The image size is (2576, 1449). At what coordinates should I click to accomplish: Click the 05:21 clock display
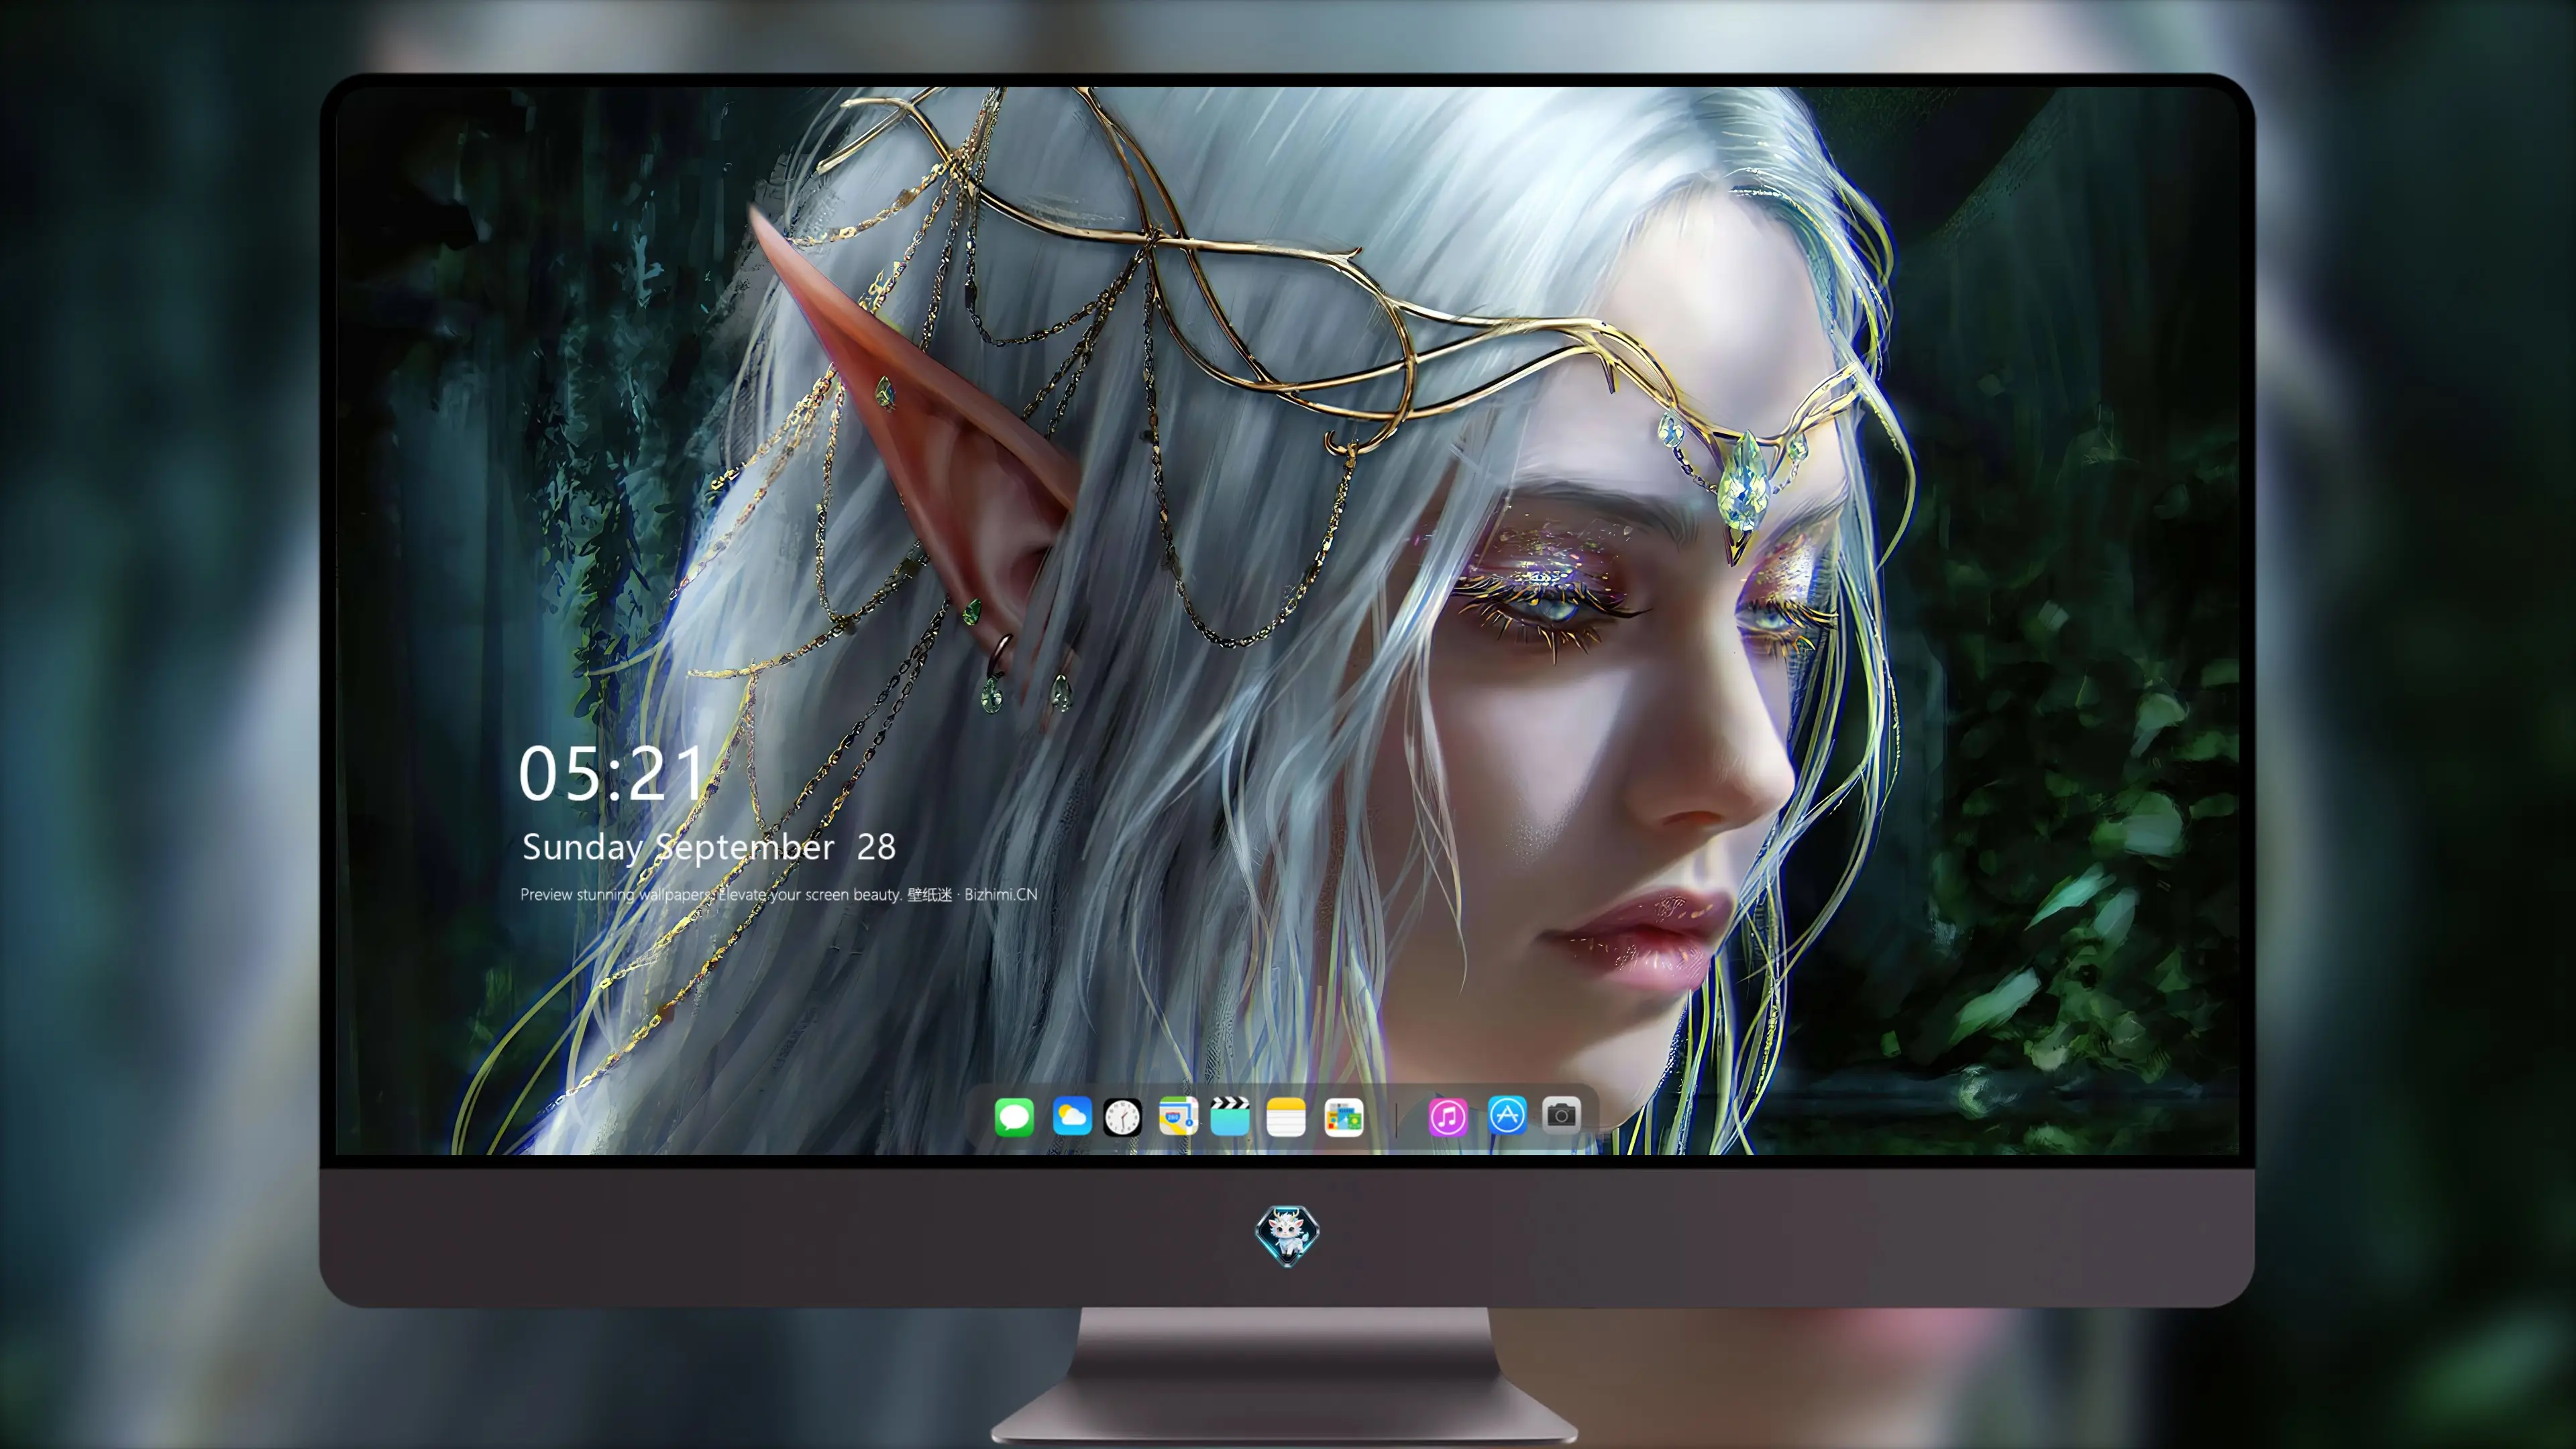click(611, 774)
